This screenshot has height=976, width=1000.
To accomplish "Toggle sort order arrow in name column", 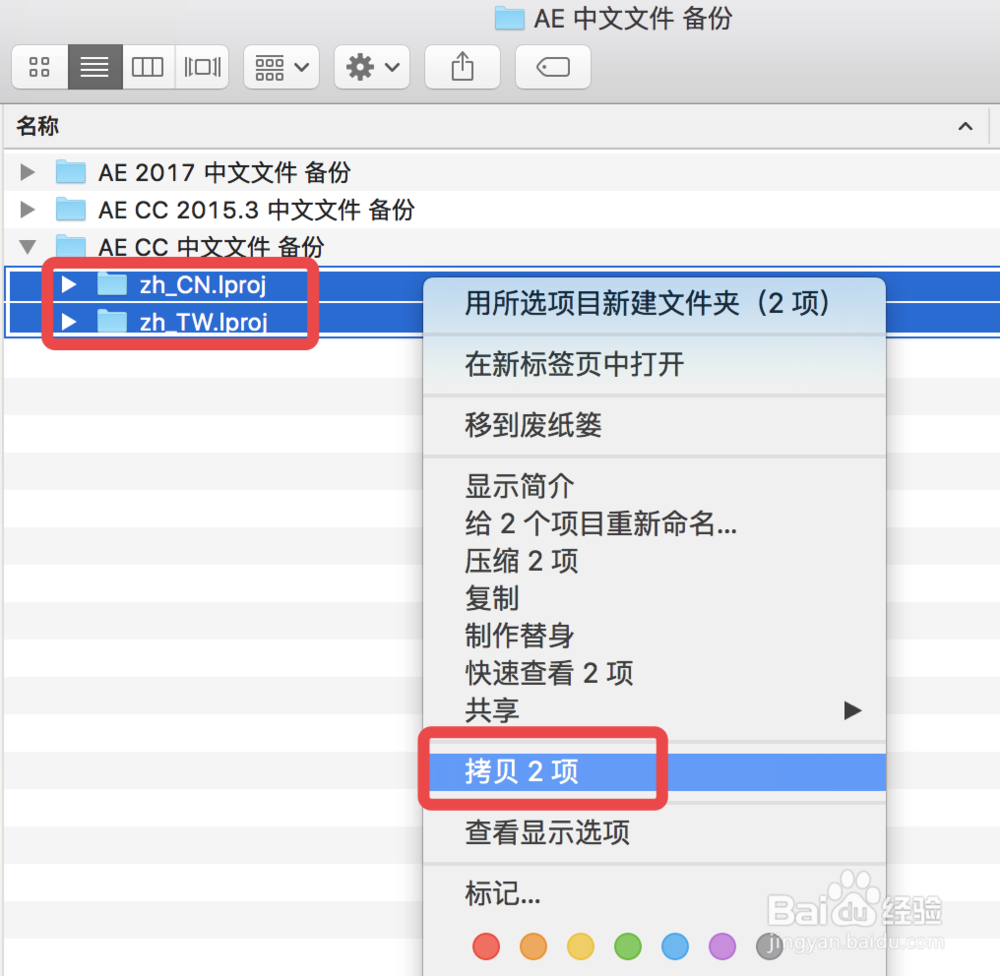I will (x=965, y=126).
